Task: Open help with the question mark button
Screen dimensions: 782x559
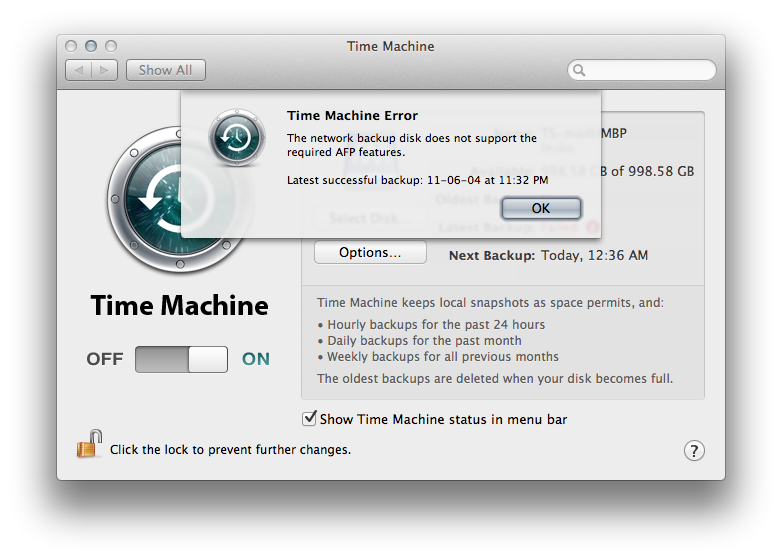Action: click(x=694, y=451)
